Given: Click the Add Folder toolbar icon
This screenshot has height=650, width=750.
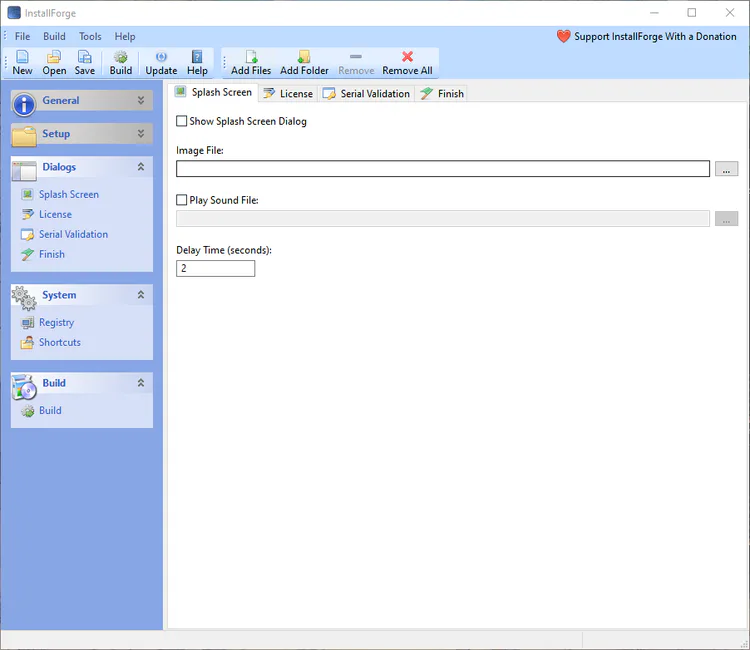Looking at the screenshot, I should [304, 57].
